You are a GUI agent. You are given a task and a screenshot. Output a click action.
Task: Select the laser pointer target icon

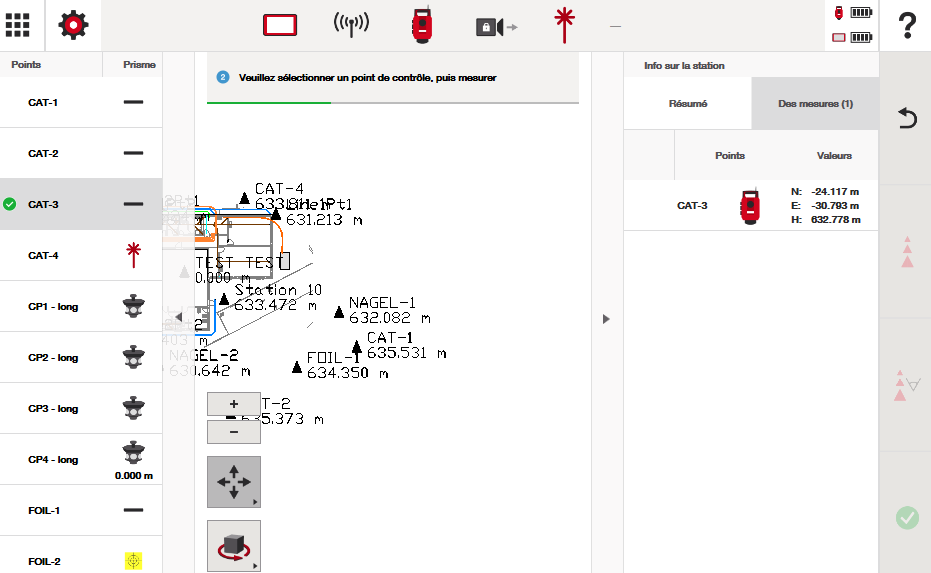[x=565, y=25]
